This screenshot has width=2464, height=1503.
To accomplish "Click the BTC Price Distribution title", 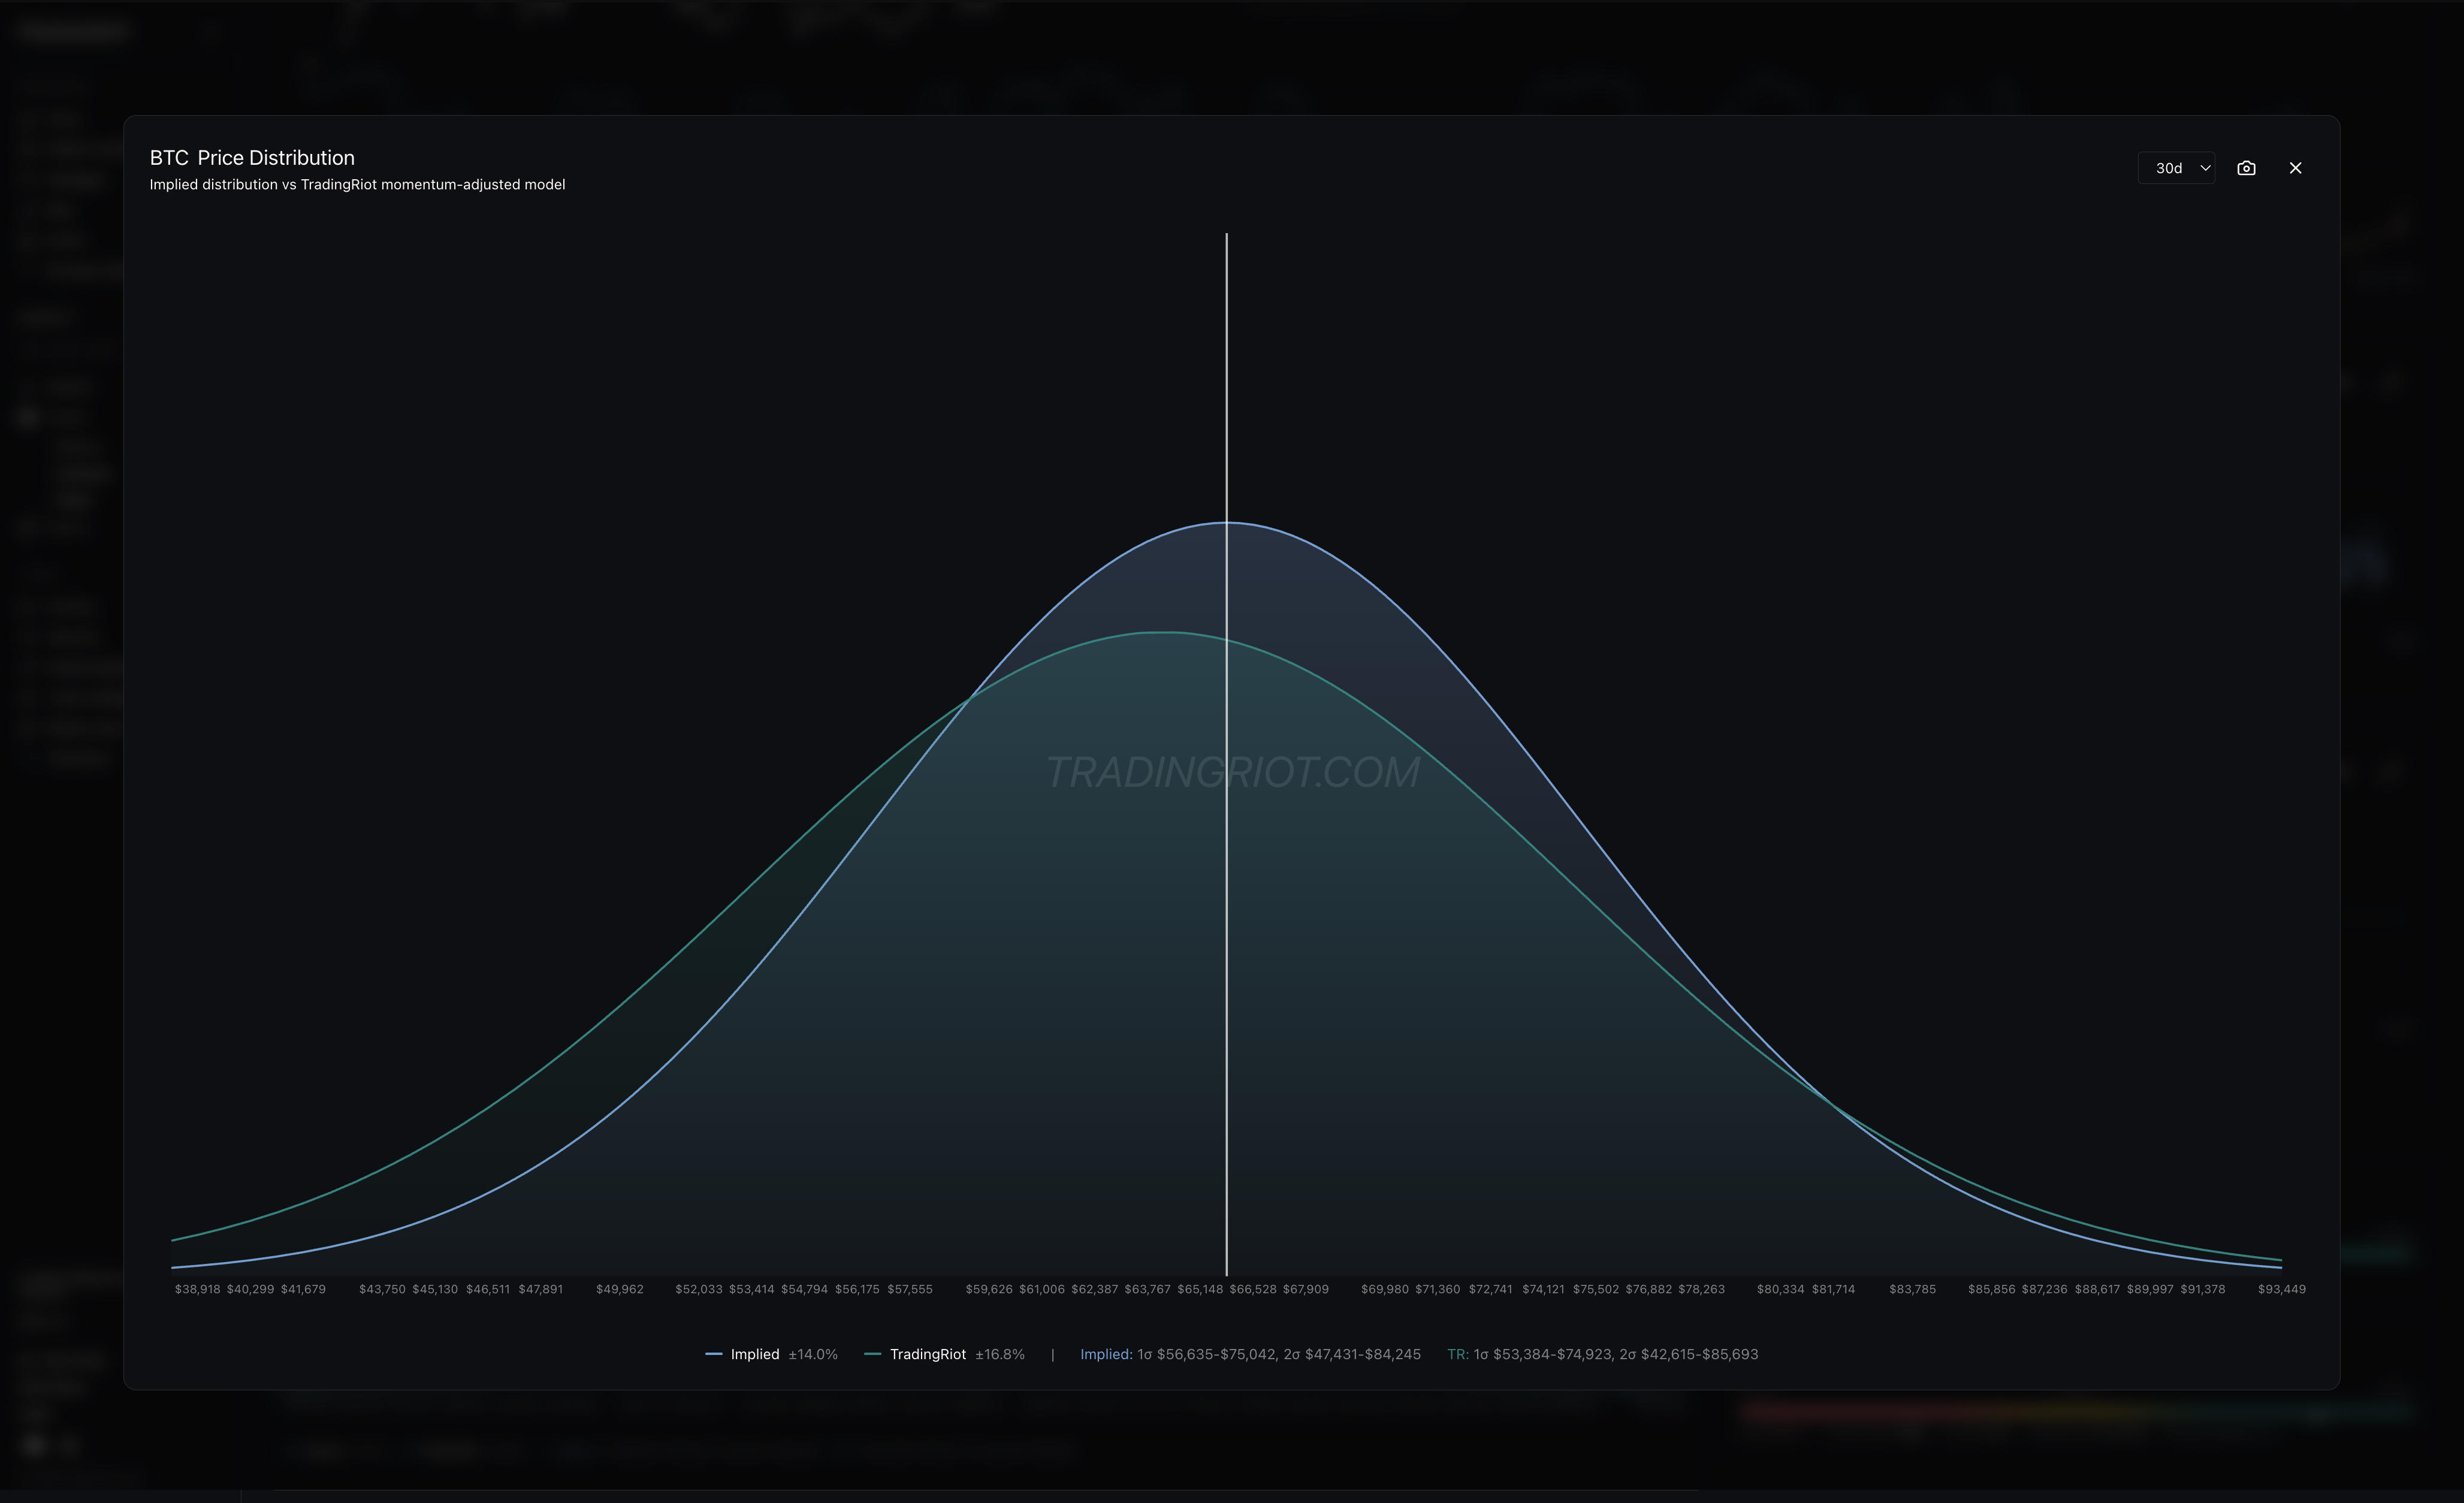I will coord(252,158).
